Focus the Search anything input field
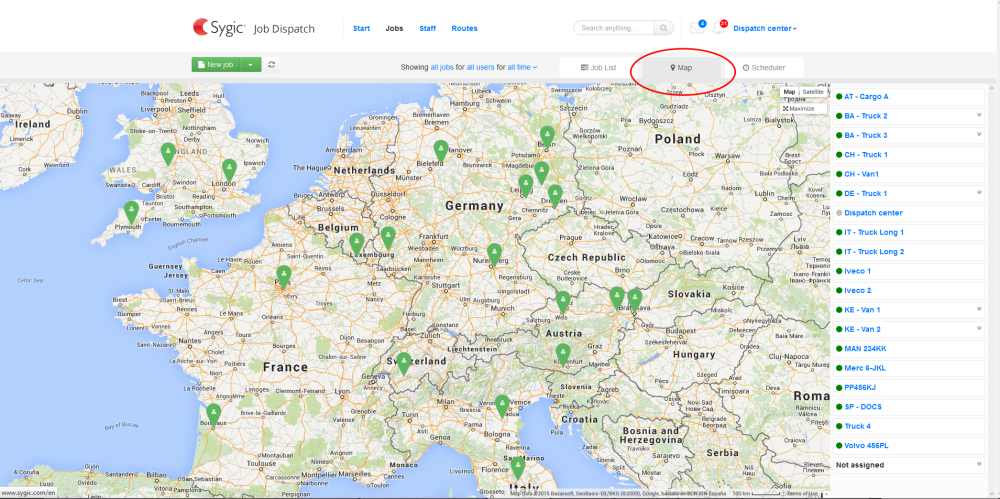Viewport: 1000px width, 499px height. tap(614, 28)
